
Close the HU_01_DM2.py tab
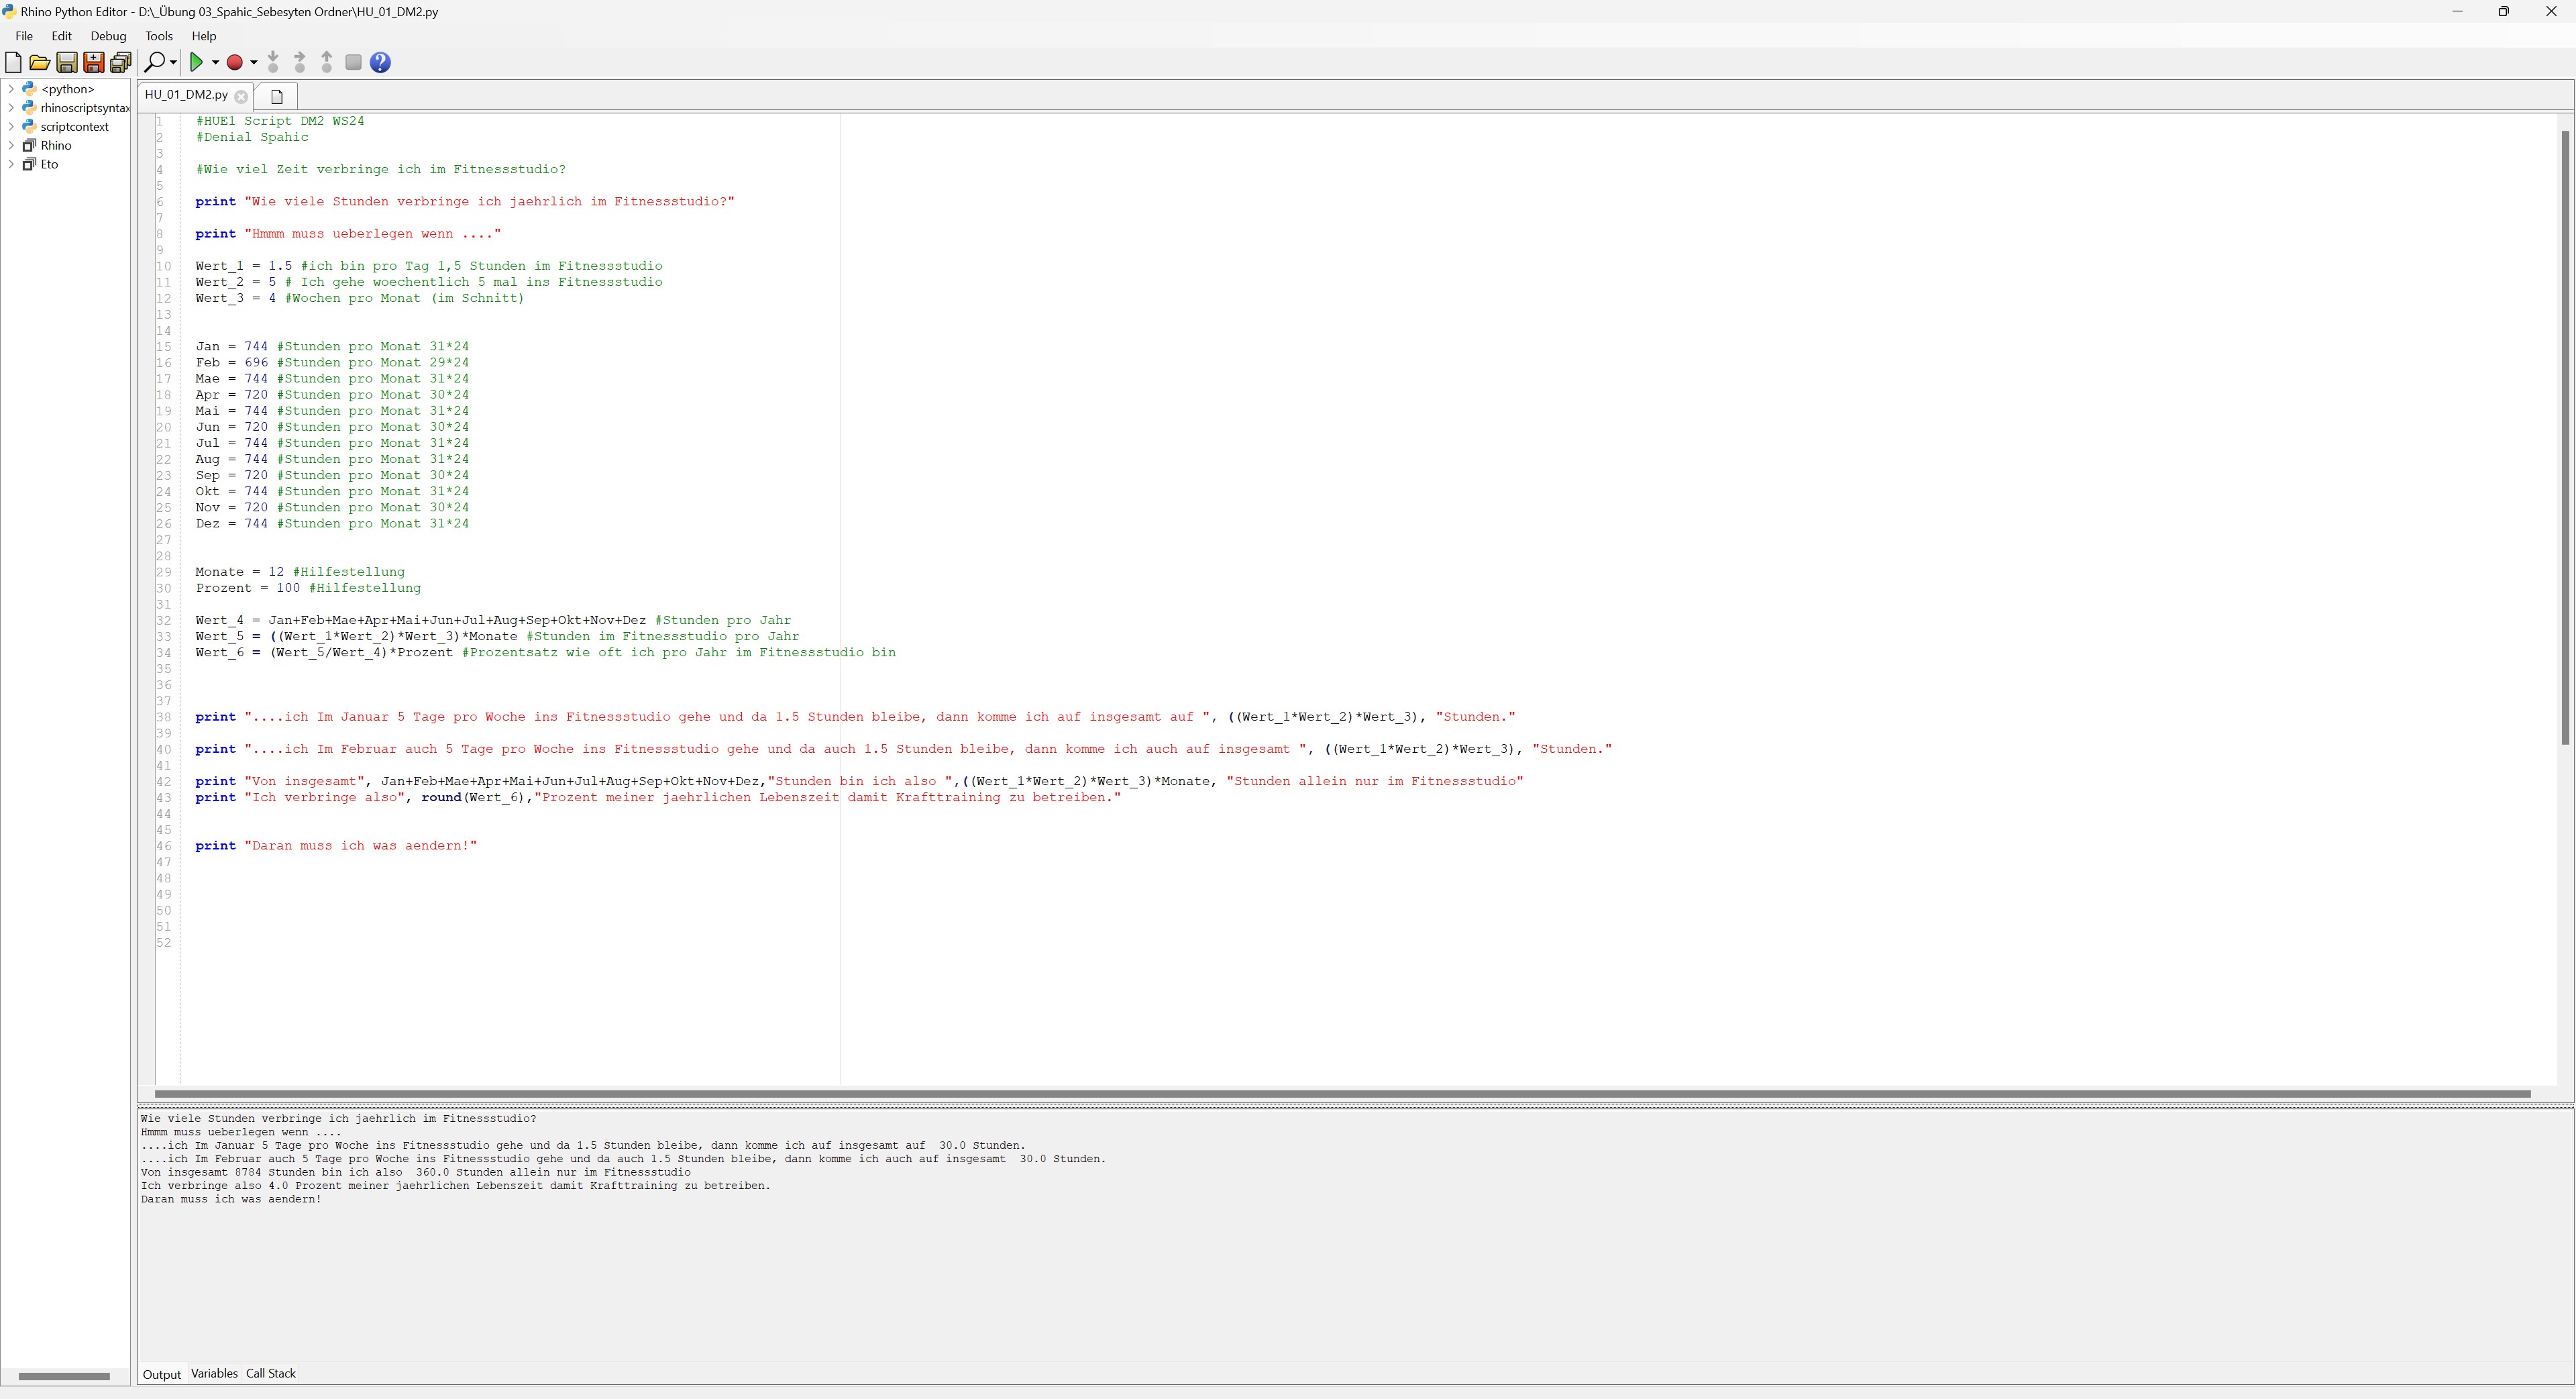click(240, 96)
